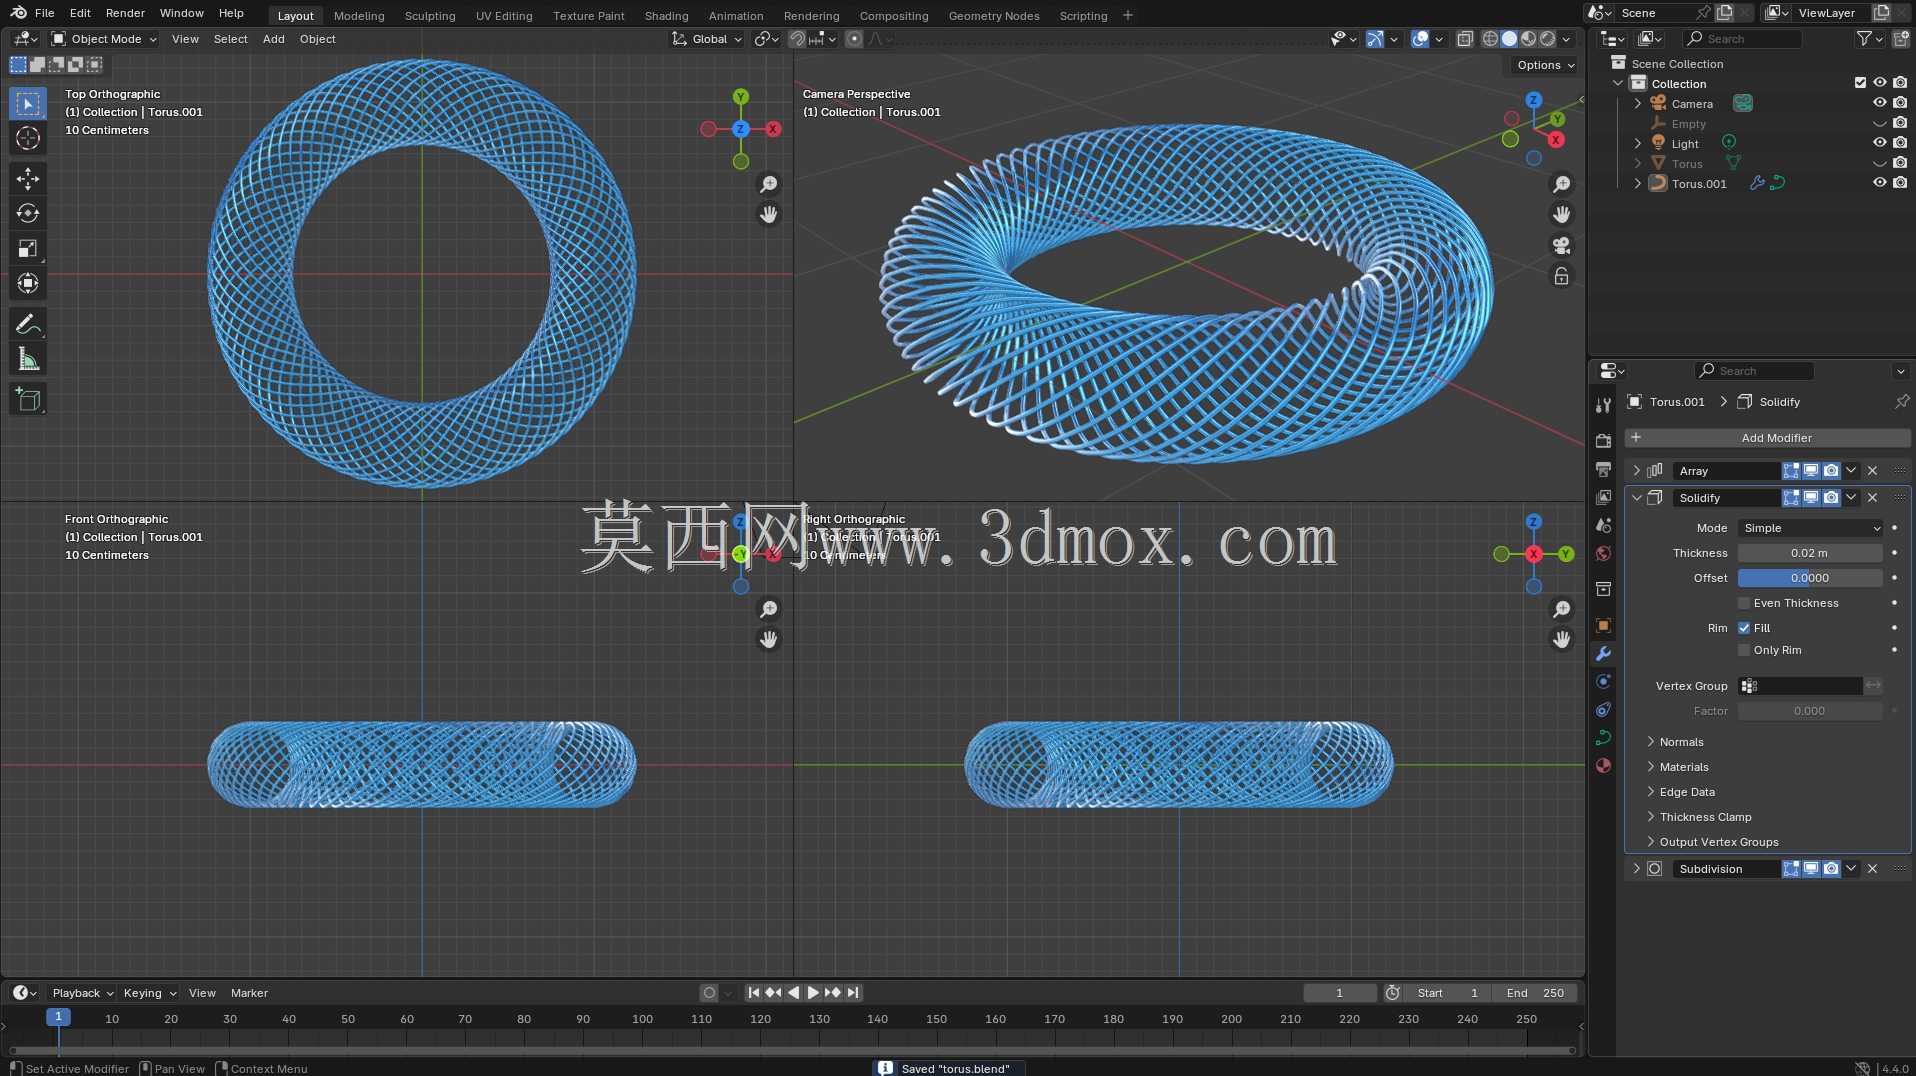Click the Thickness value field

pos(1810,553)
